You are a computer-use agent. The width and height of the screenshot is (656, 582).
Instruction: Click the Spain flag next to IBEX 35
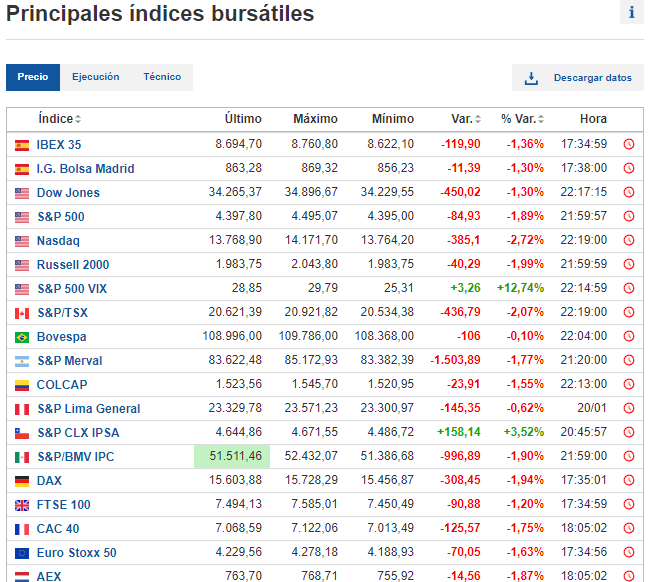click(x=22, y=145)
